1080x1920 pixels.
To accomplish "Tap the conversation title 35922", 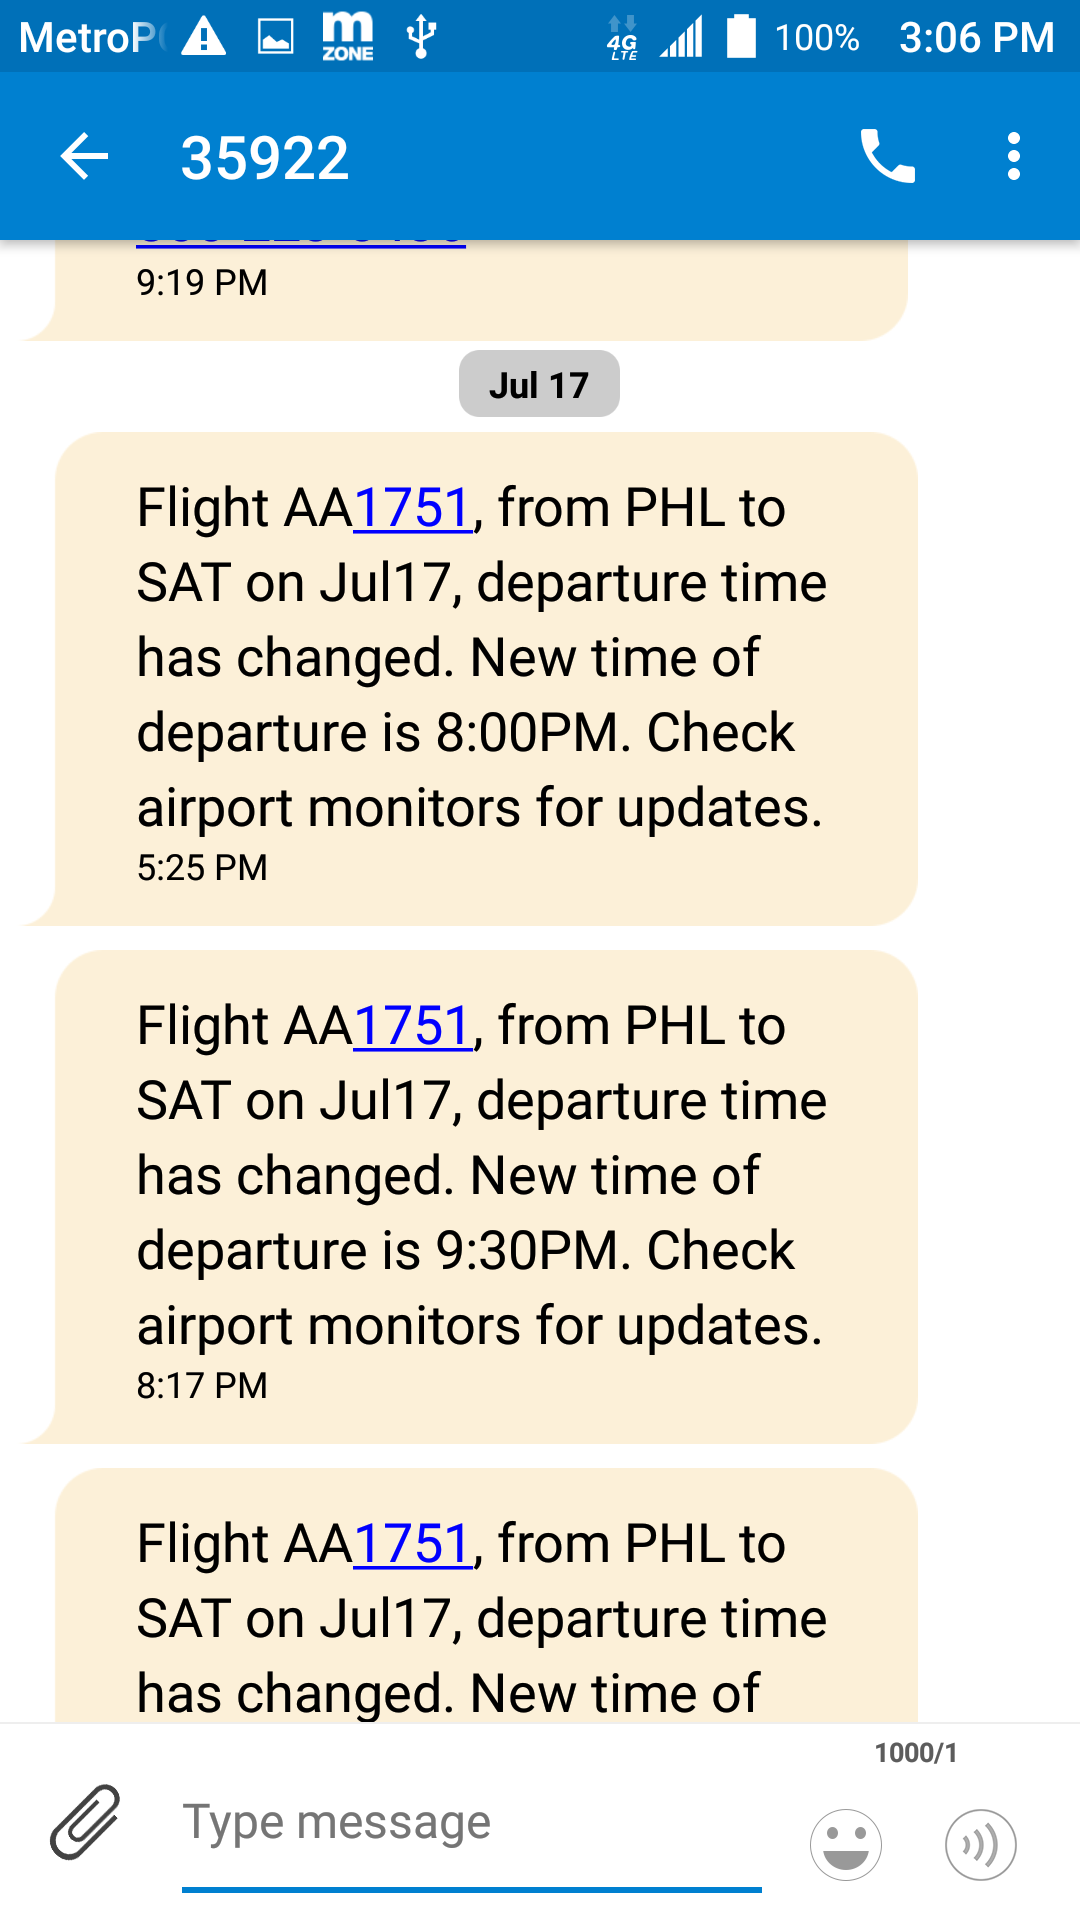I will (265, 158).
